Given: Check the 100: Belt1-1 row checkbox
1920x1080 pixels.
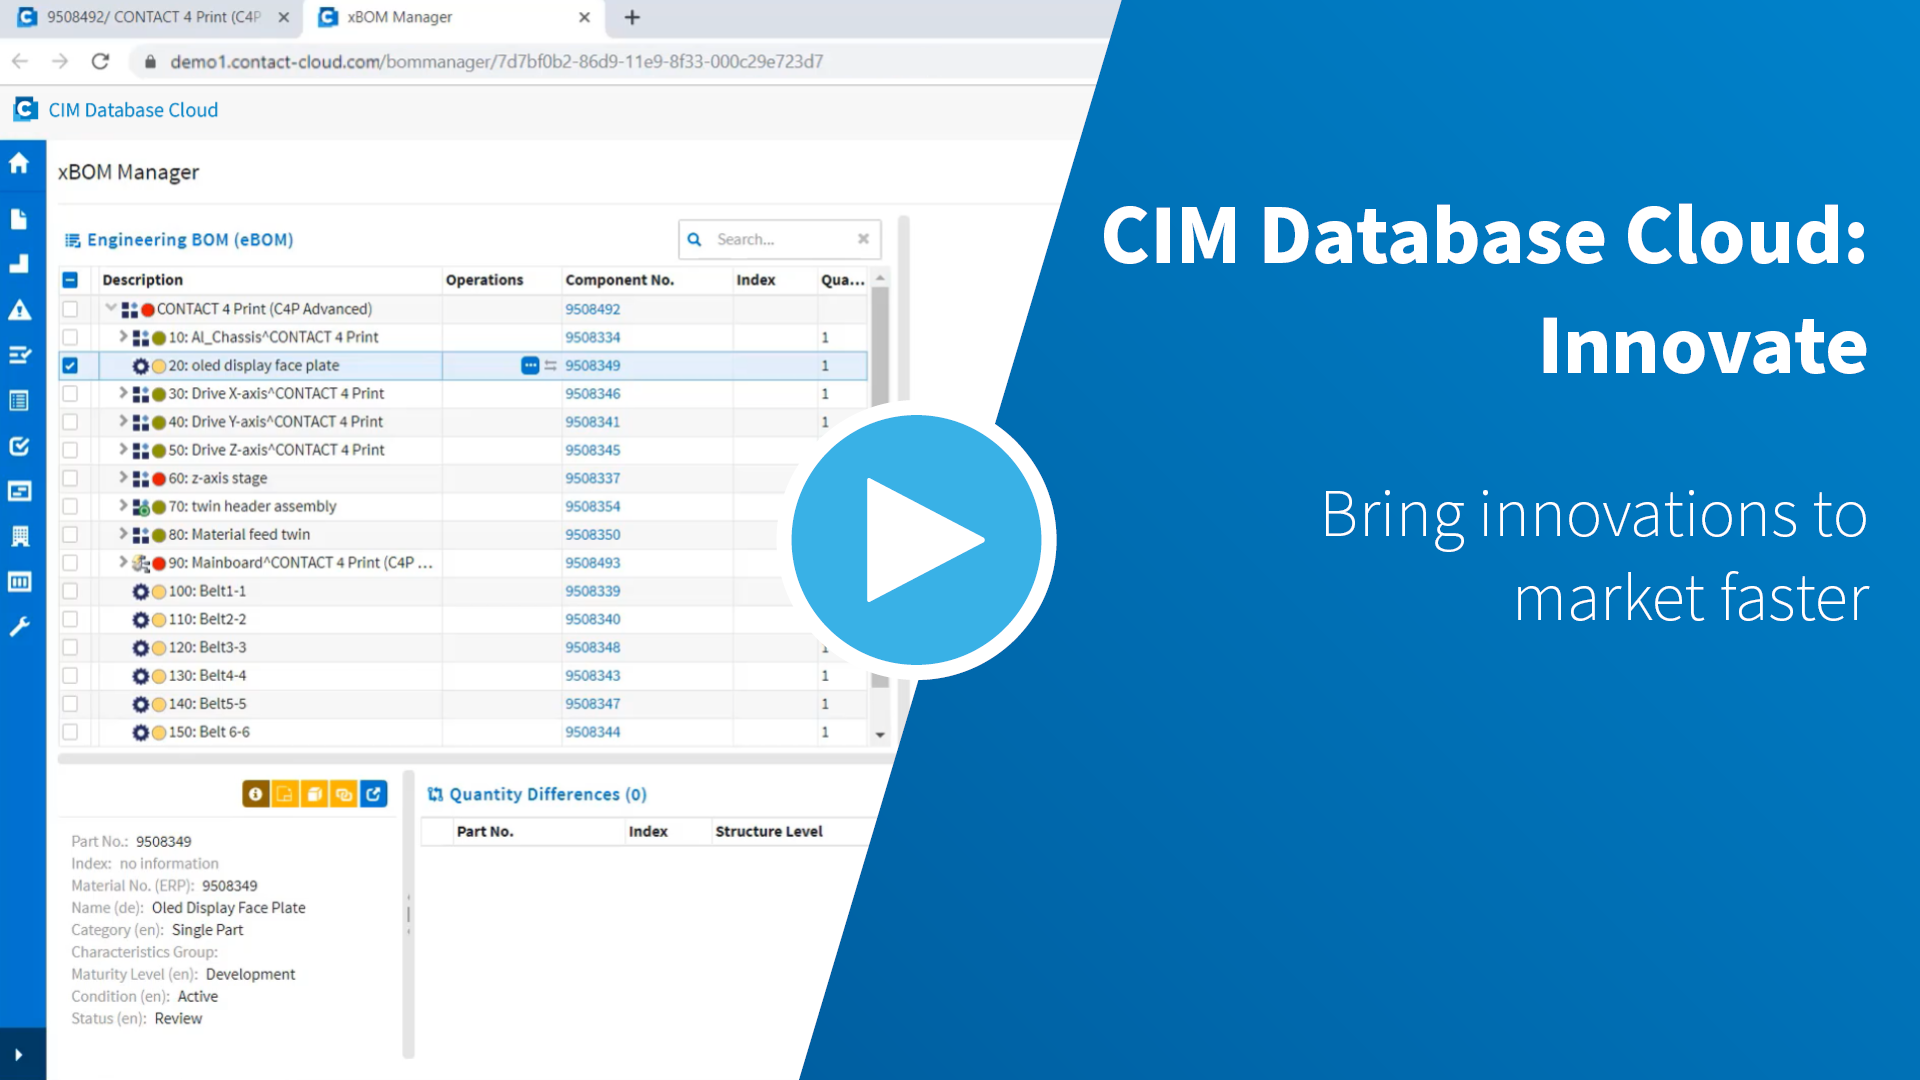Looking at the screenshot, I should tap(70, 591).
